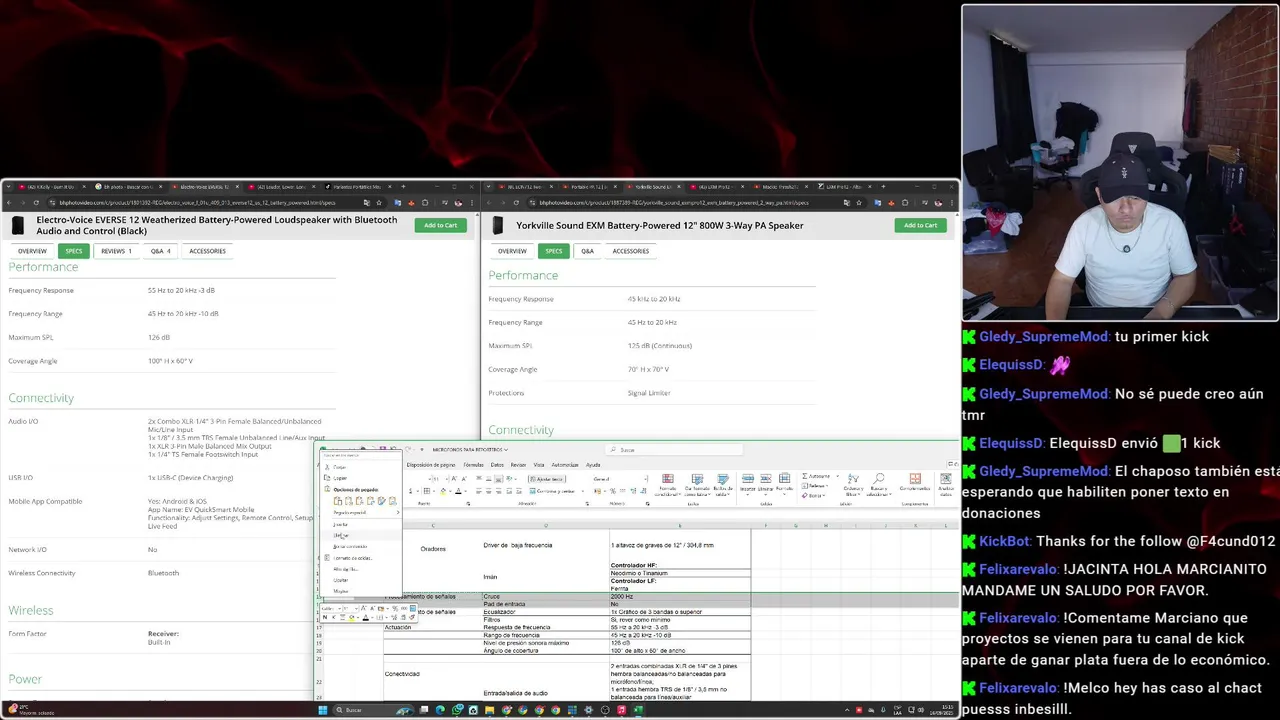Open OVERVIEW tab on the Yorkville page
This screenshot has width=1280, height=720.
point(512,251)
